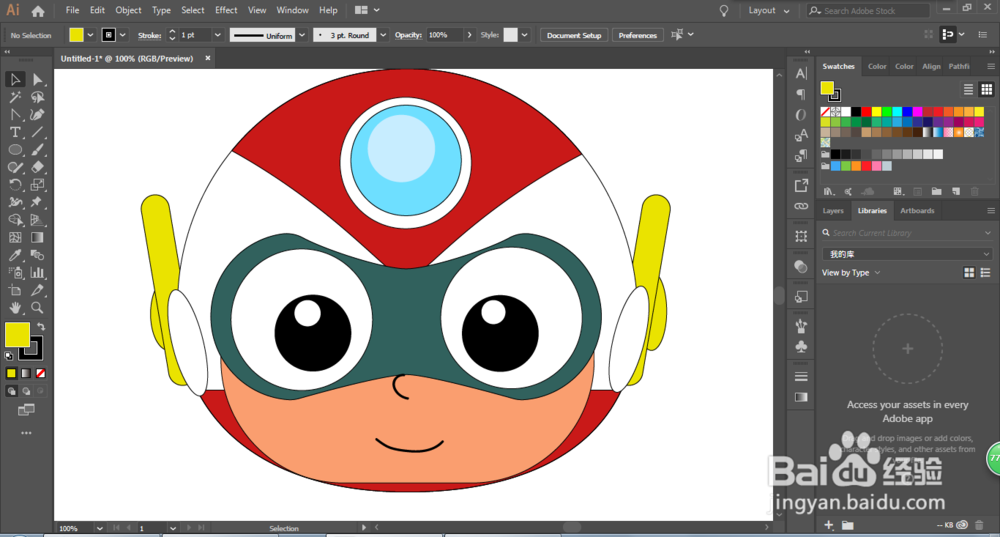Open the Style dropdown arrow

524,35
